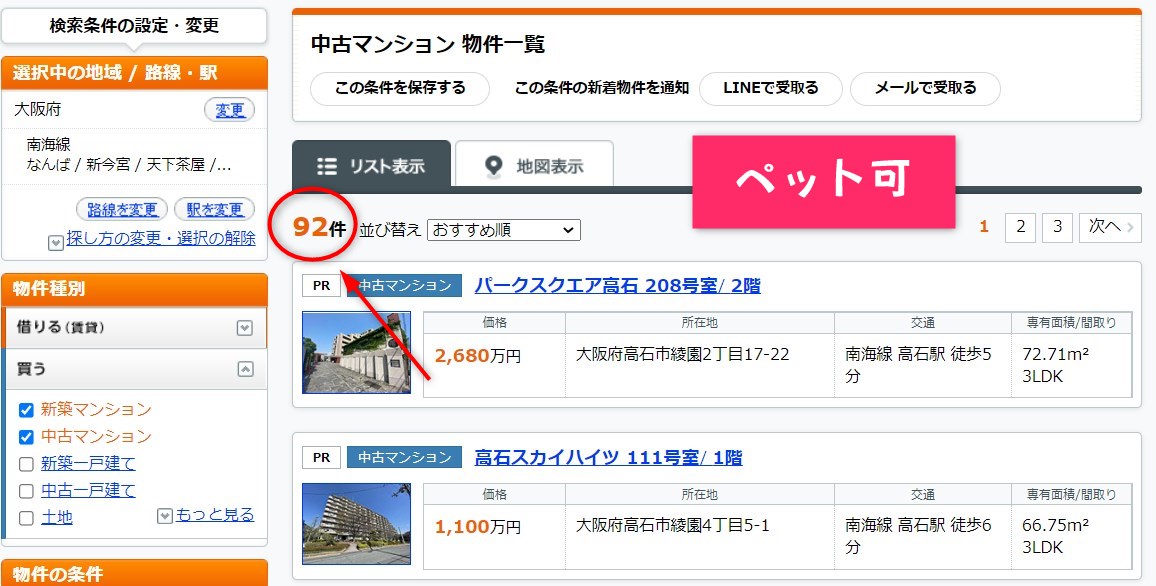
Task: Uncheck the 新築マンション checkbox
Action: [x=27, y=410]
